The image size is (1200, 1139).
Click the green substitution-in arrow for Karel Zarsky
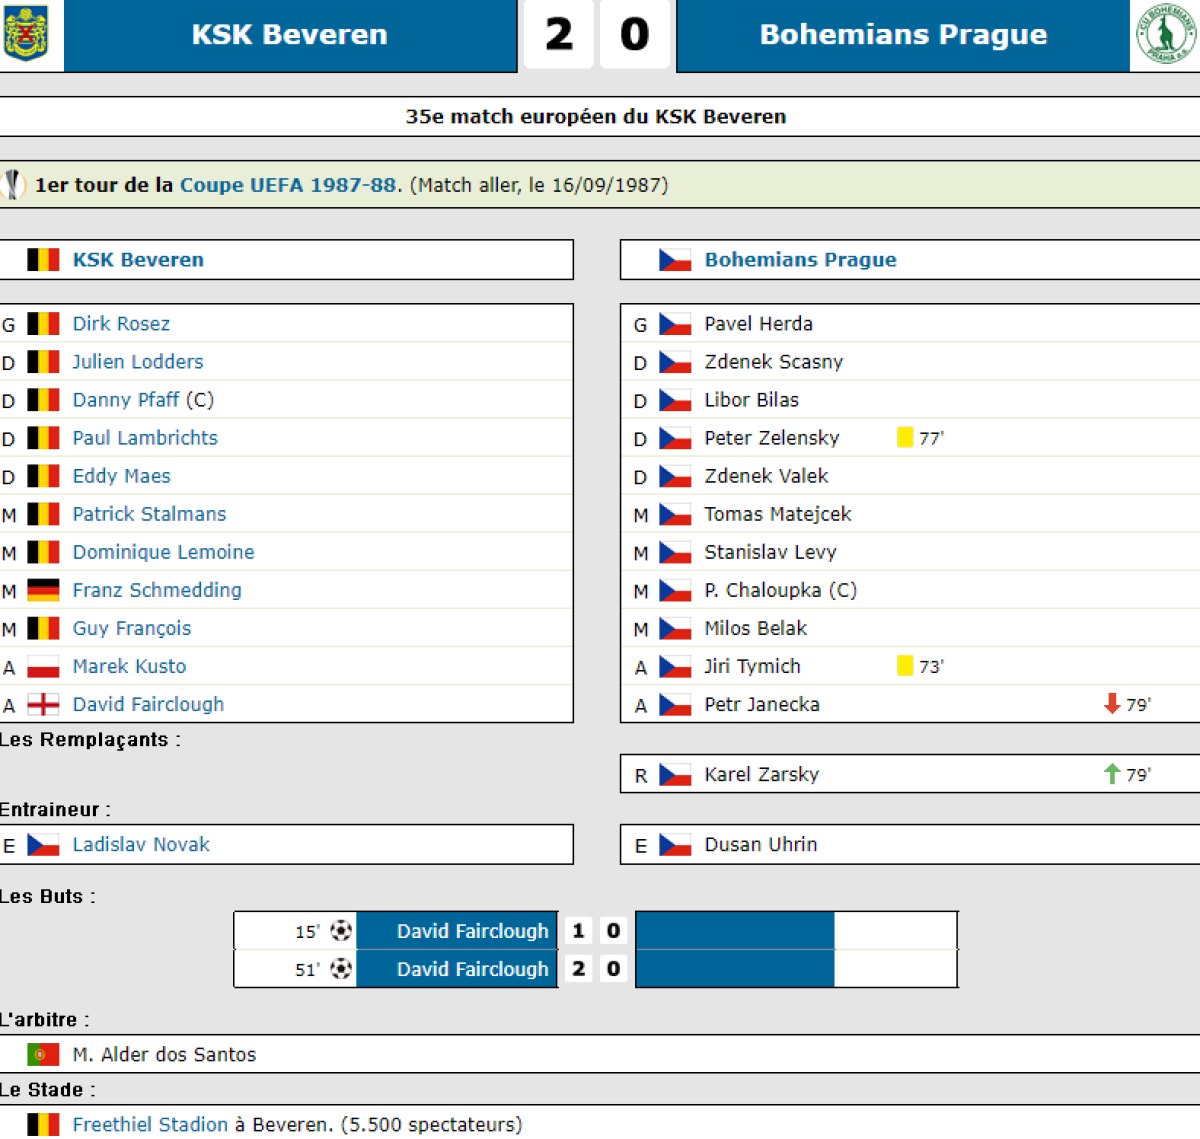pos(1111,774)
